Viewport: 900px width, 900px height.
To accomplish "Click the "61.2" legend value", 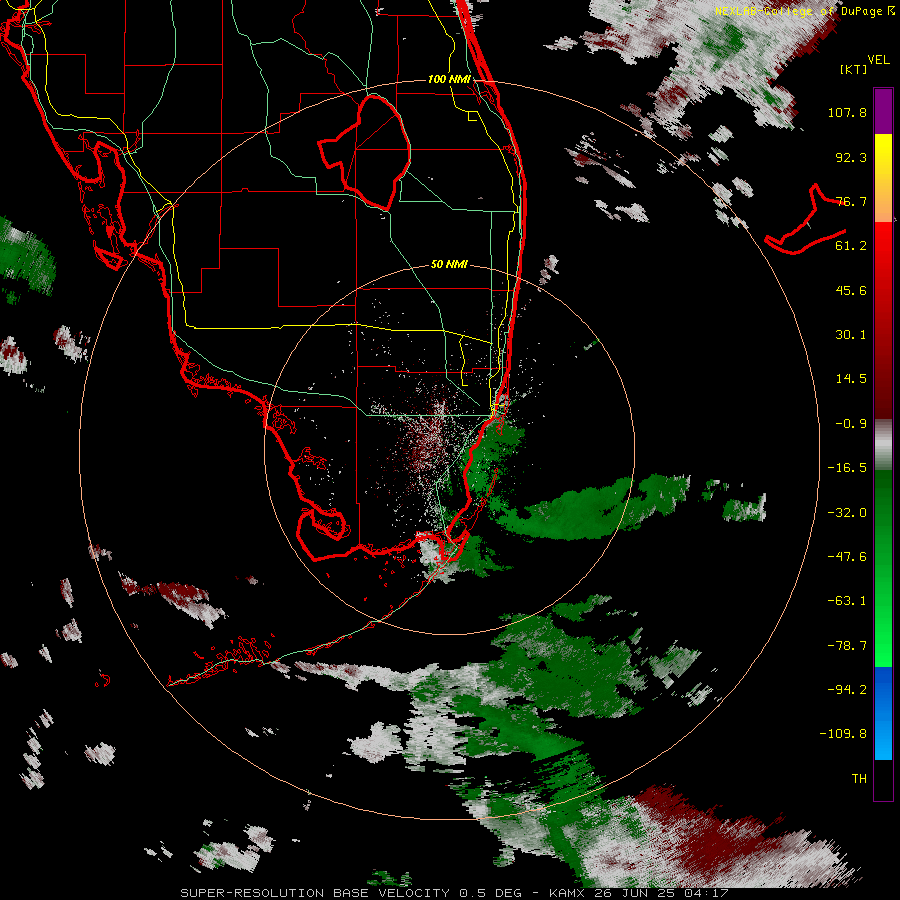I will (851, 246).
